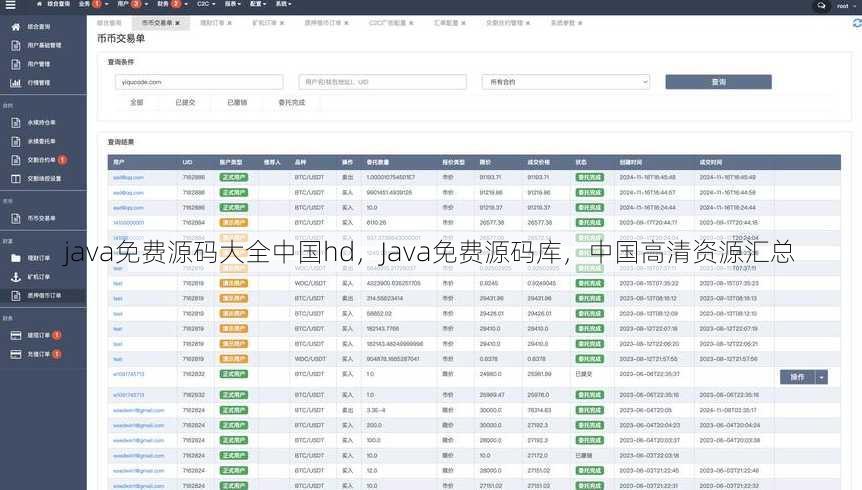The height and width of the screenshot is (490, 862).
Task: Open the root account dropdown
Action: point(847,6)
